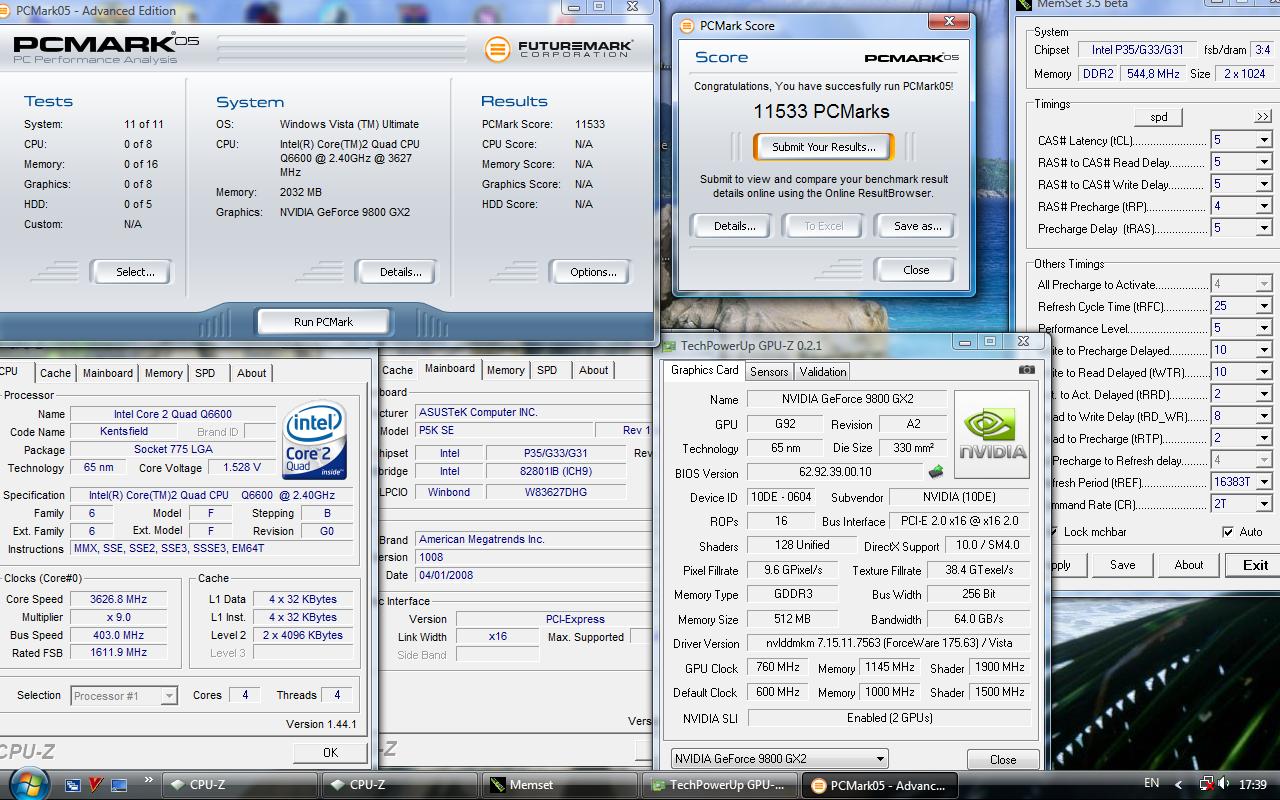Open the Sensors tab in GPU-Z
Image resolution: width=1280 pixels, height=800 pixels.
coord(769,372)
